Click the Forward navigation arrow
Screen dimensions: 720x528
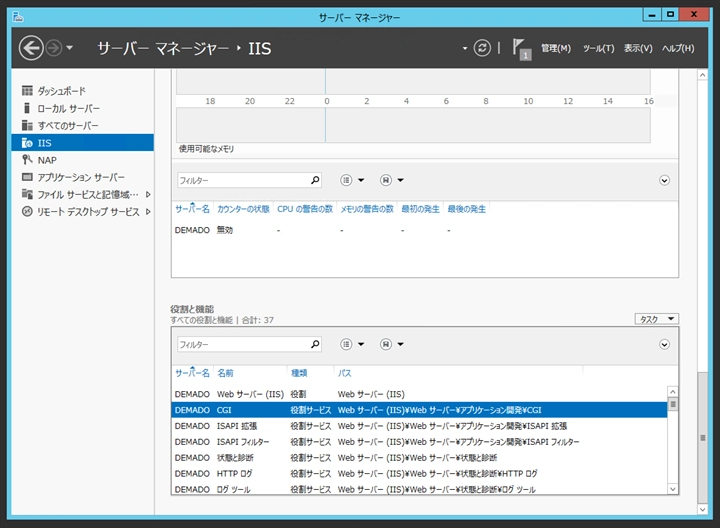pyautogui.click(x=54, y=48)
